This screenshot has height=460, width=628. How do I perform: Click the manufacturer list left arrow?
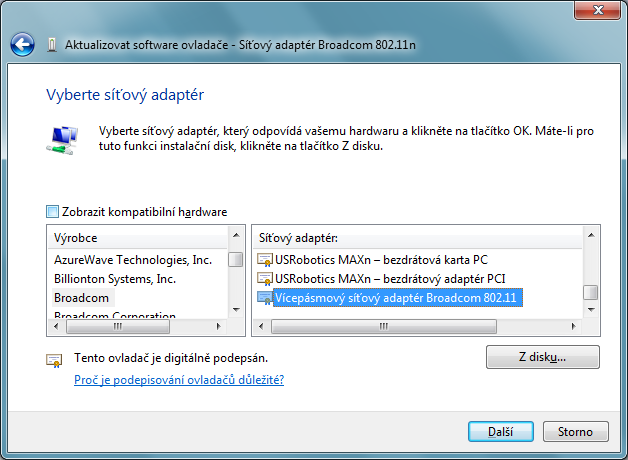pos(56,326)
